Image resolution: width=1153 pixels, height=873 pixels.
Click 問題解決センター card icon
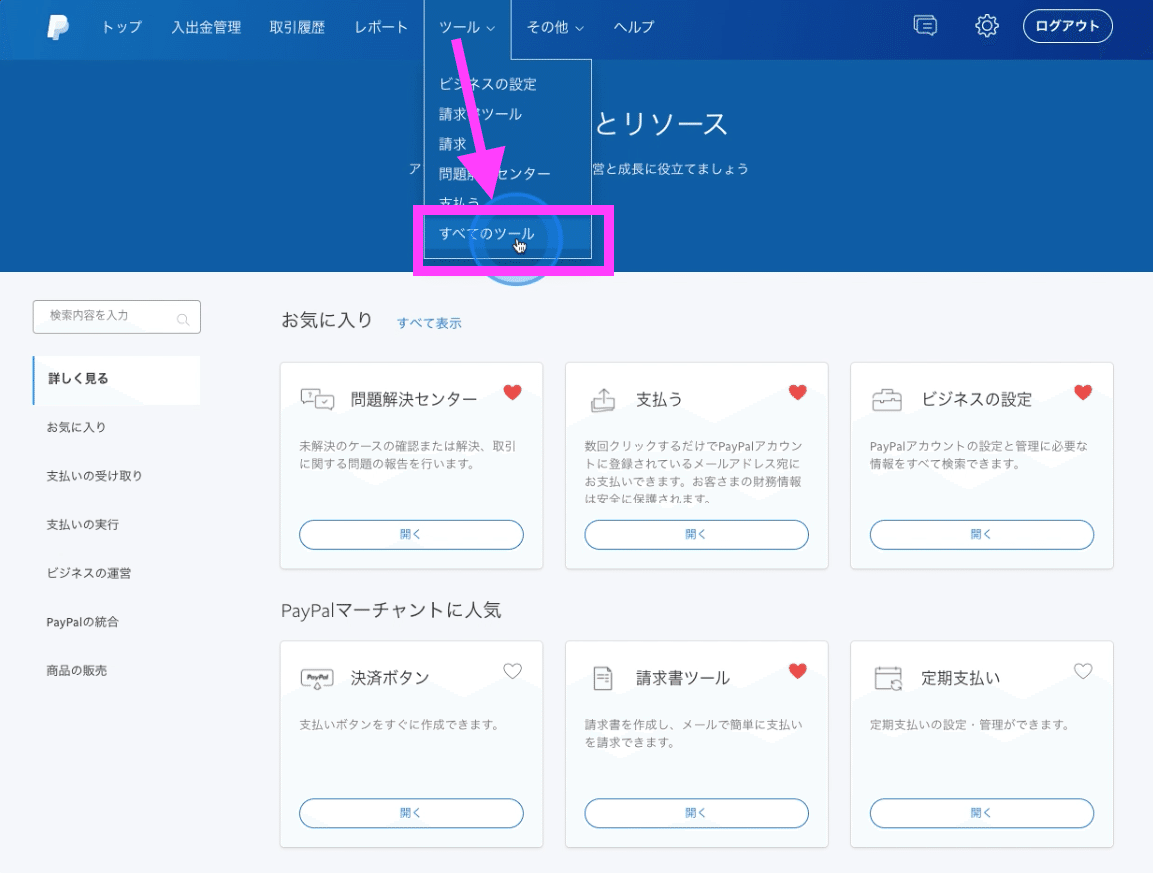click(318, 399)
